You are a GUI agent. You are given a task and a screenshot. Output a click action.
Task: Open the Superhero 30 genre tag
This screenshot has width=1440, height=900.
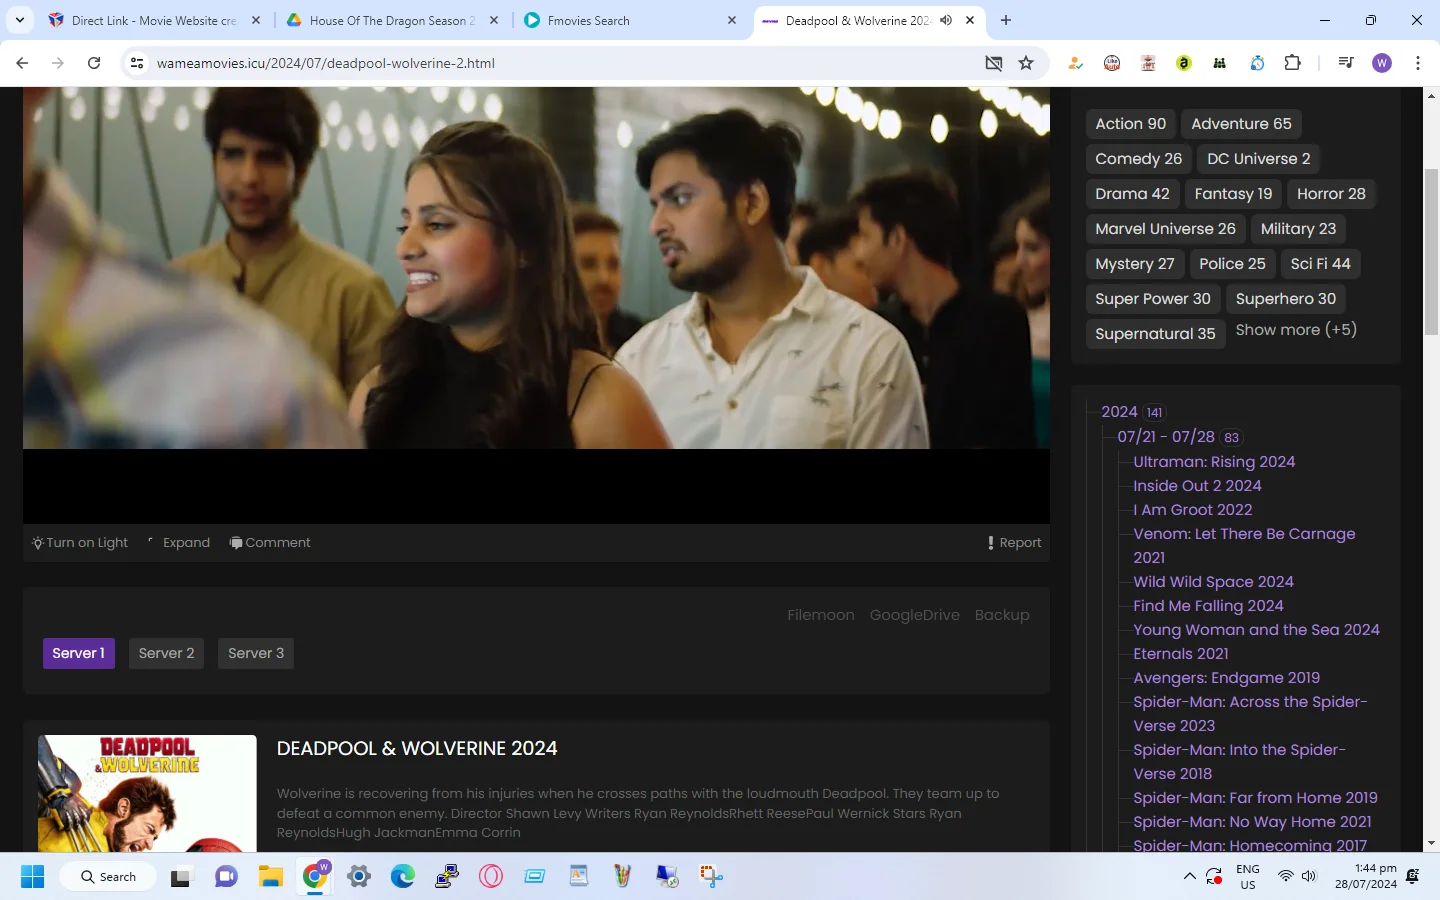(1286, 299)
